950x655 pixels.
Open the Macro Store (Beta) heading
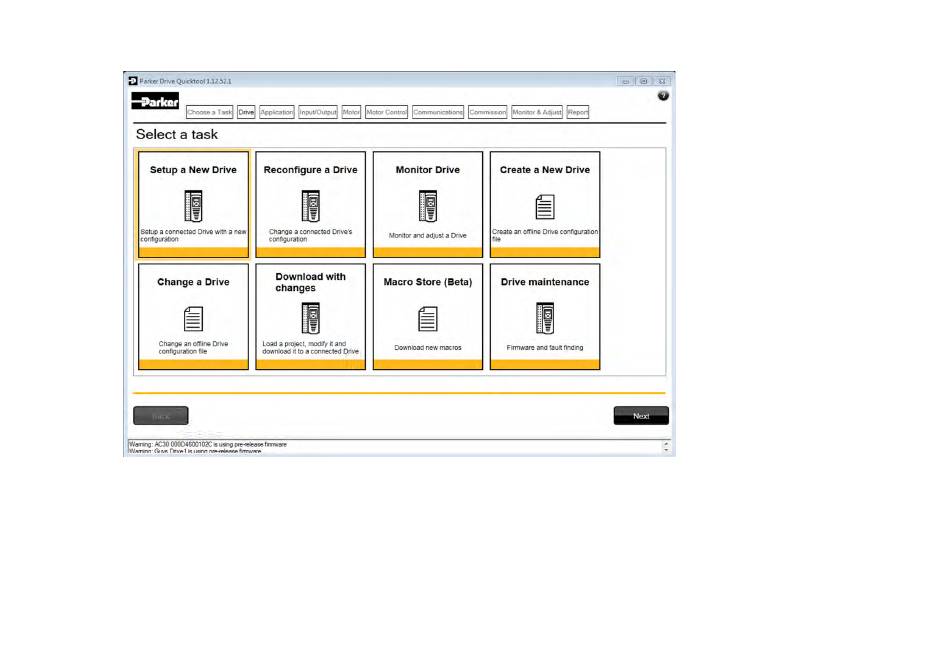(x=428, y=282)
